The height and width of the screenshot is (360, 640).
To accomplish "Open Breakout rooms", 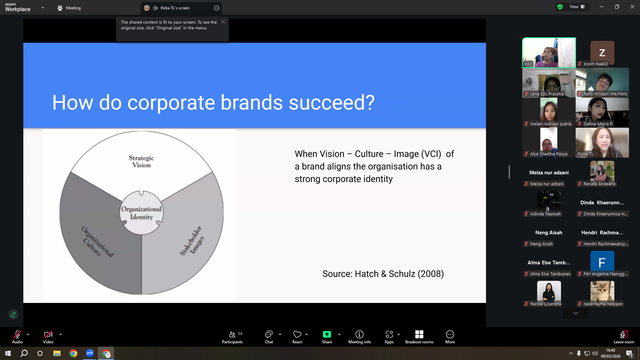I will (419, 337).
